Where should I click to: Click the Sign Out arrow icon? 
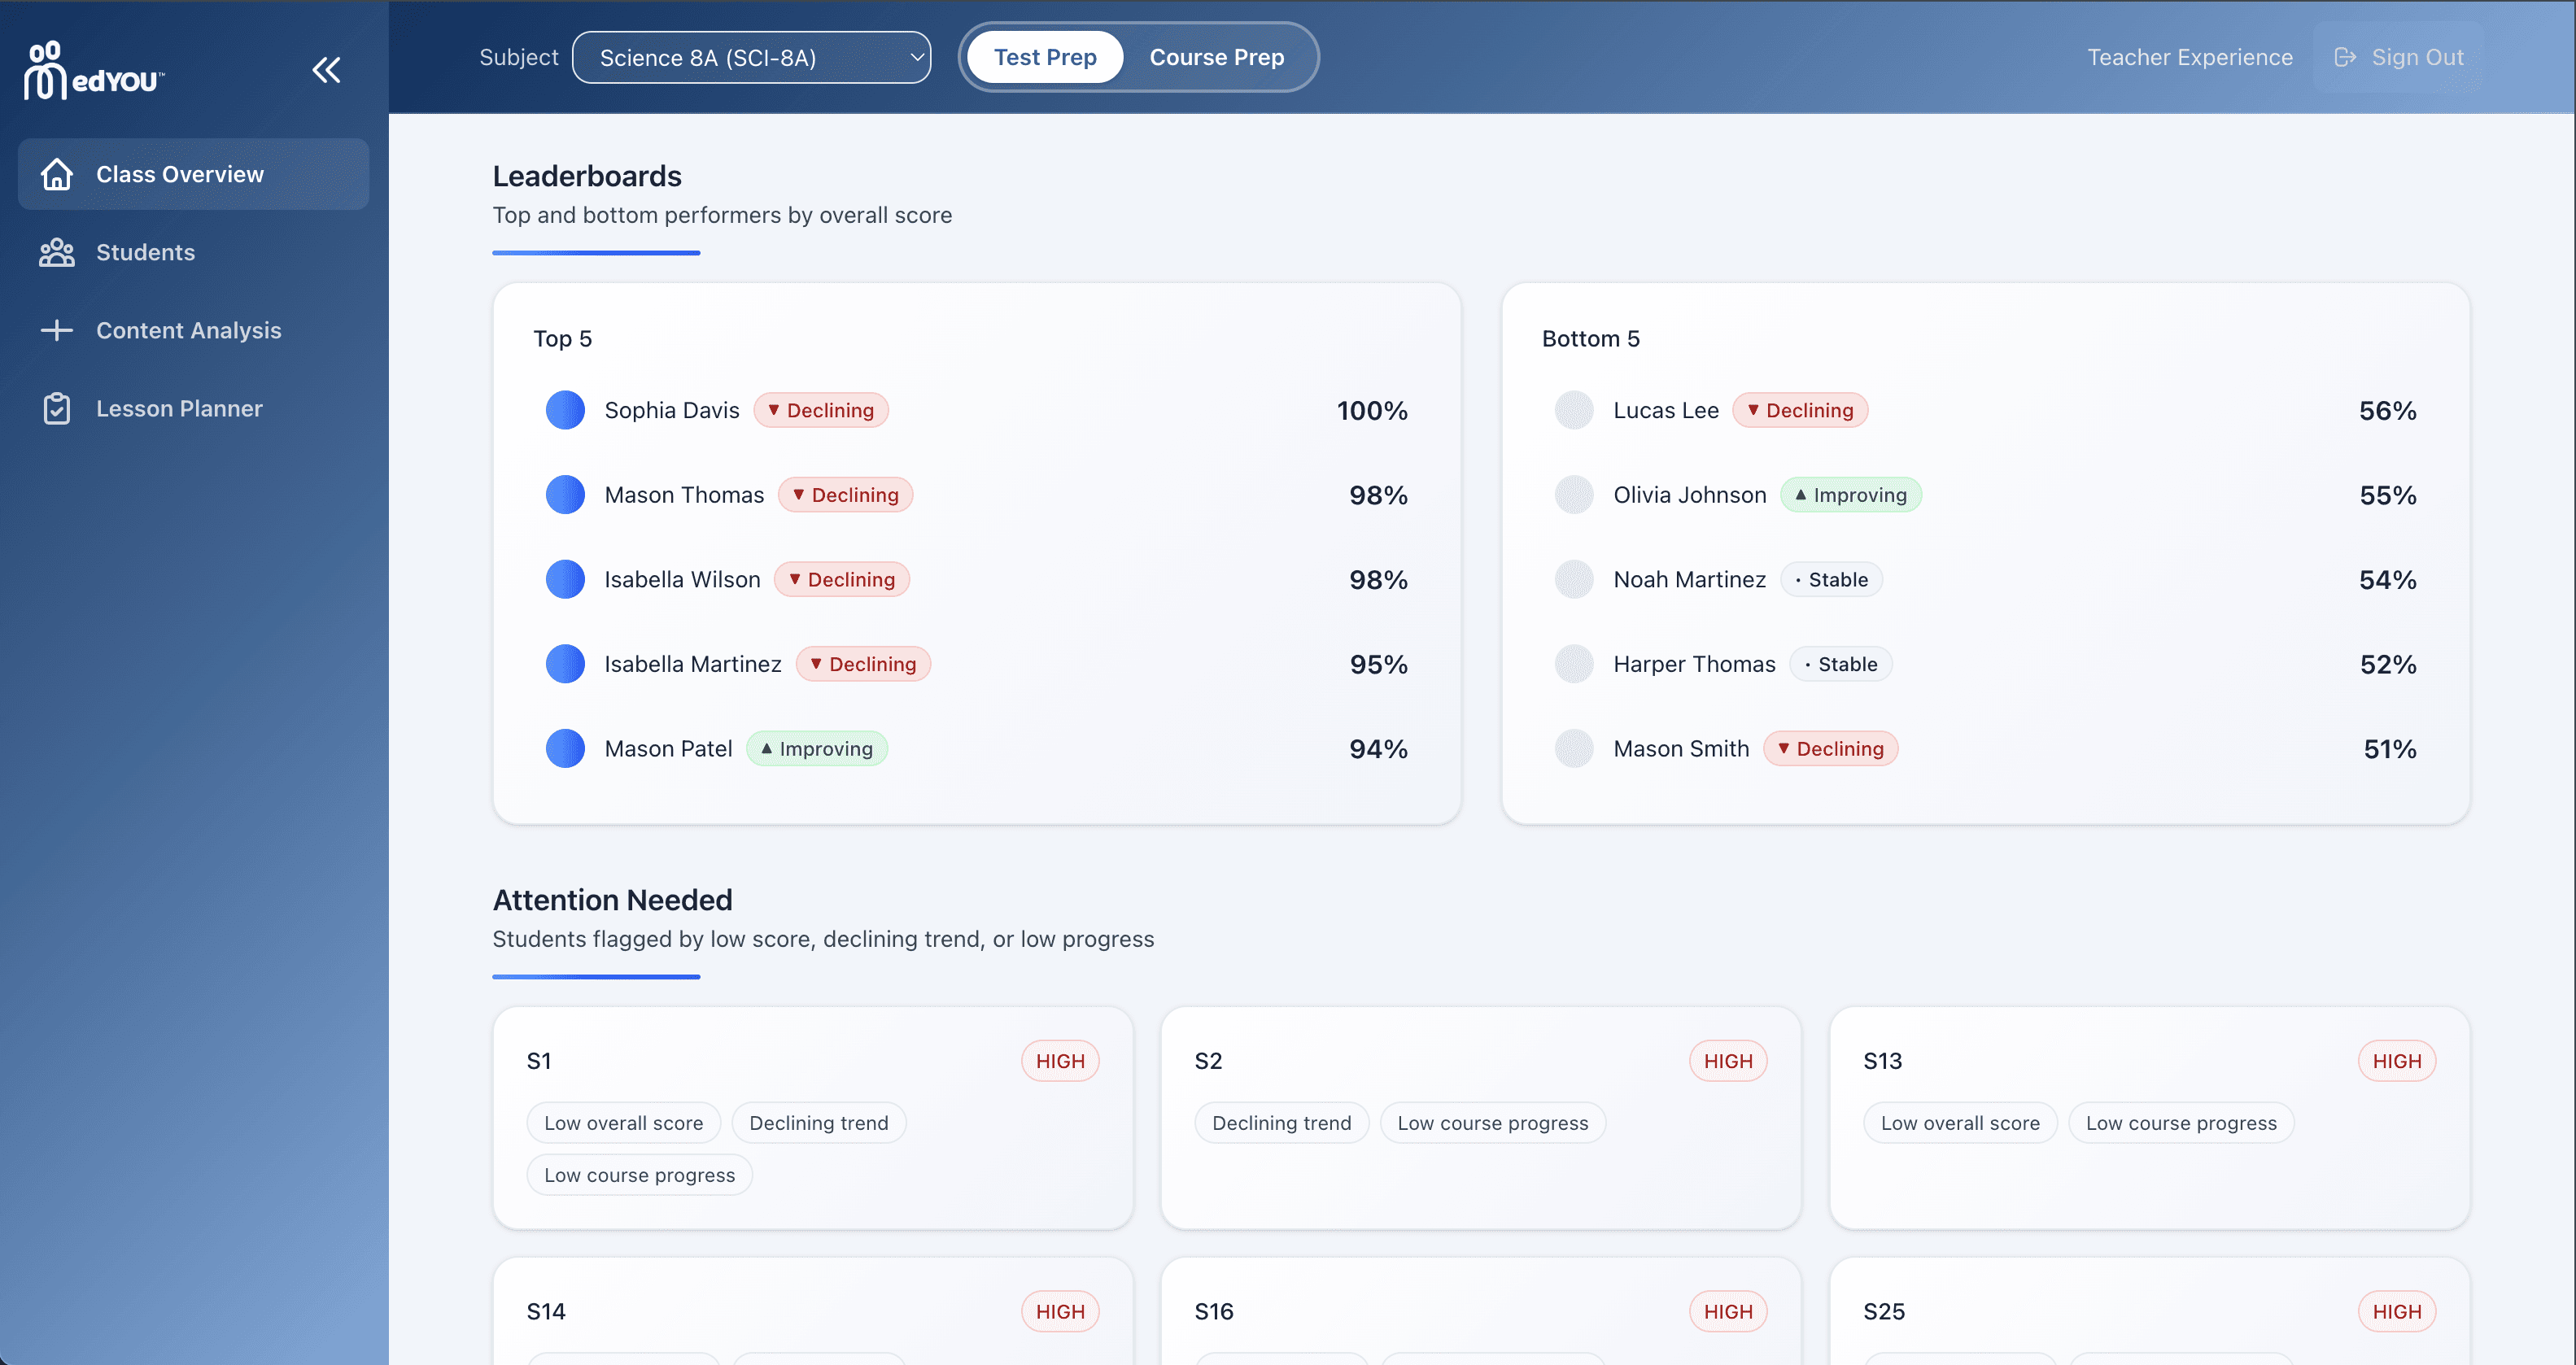[x=2344, y=57]
